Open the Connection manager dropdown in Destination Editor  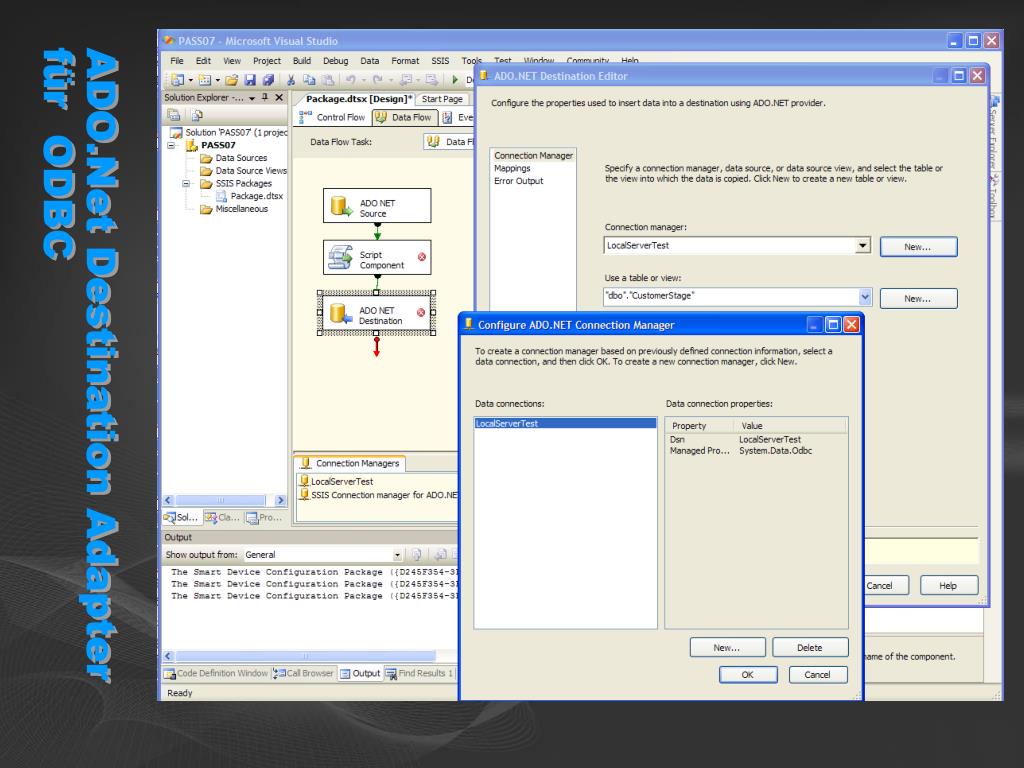tap(863, 246)
